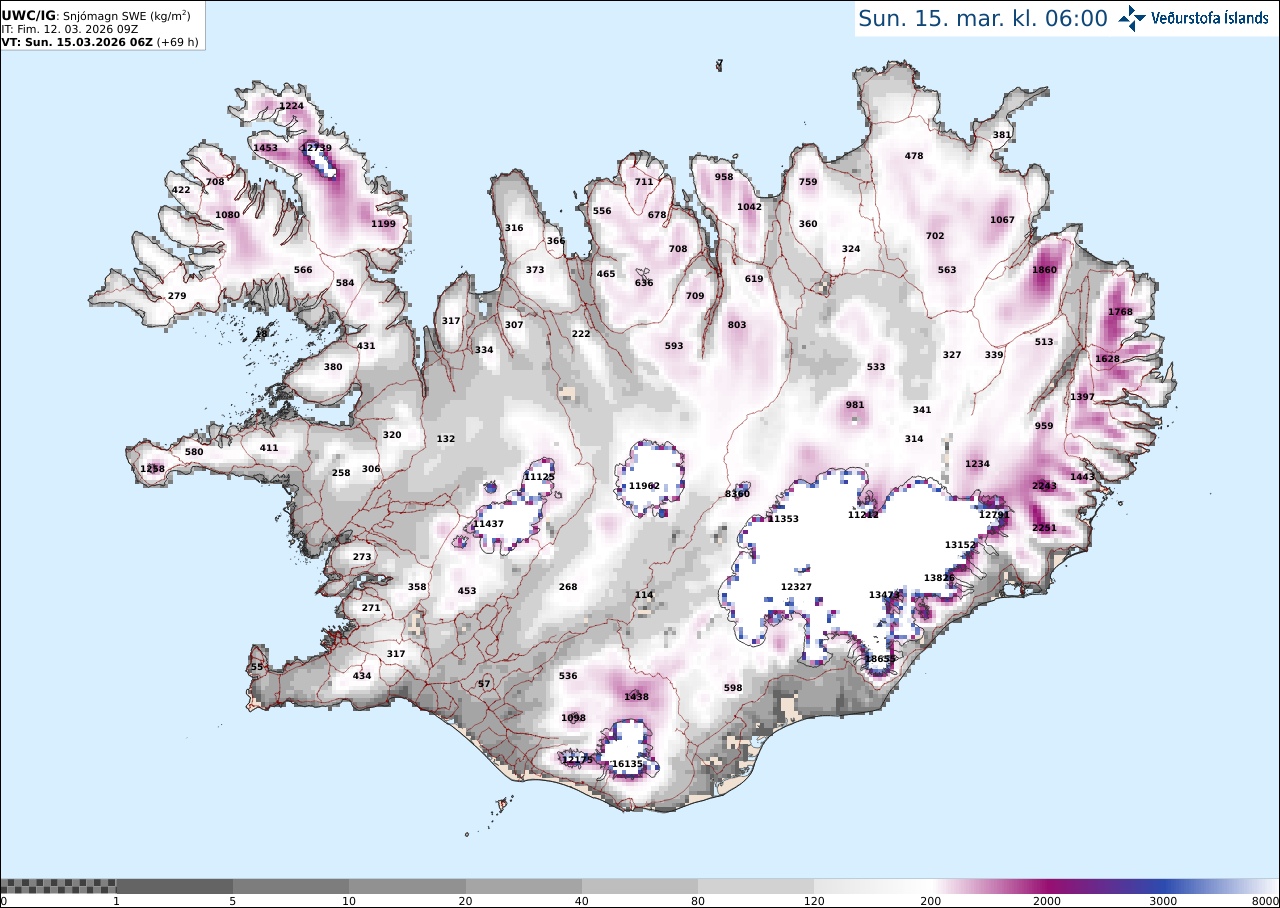Screen dimensions: 1280x908
Task: Click the map value '1768'
Action: point(1120,312)
